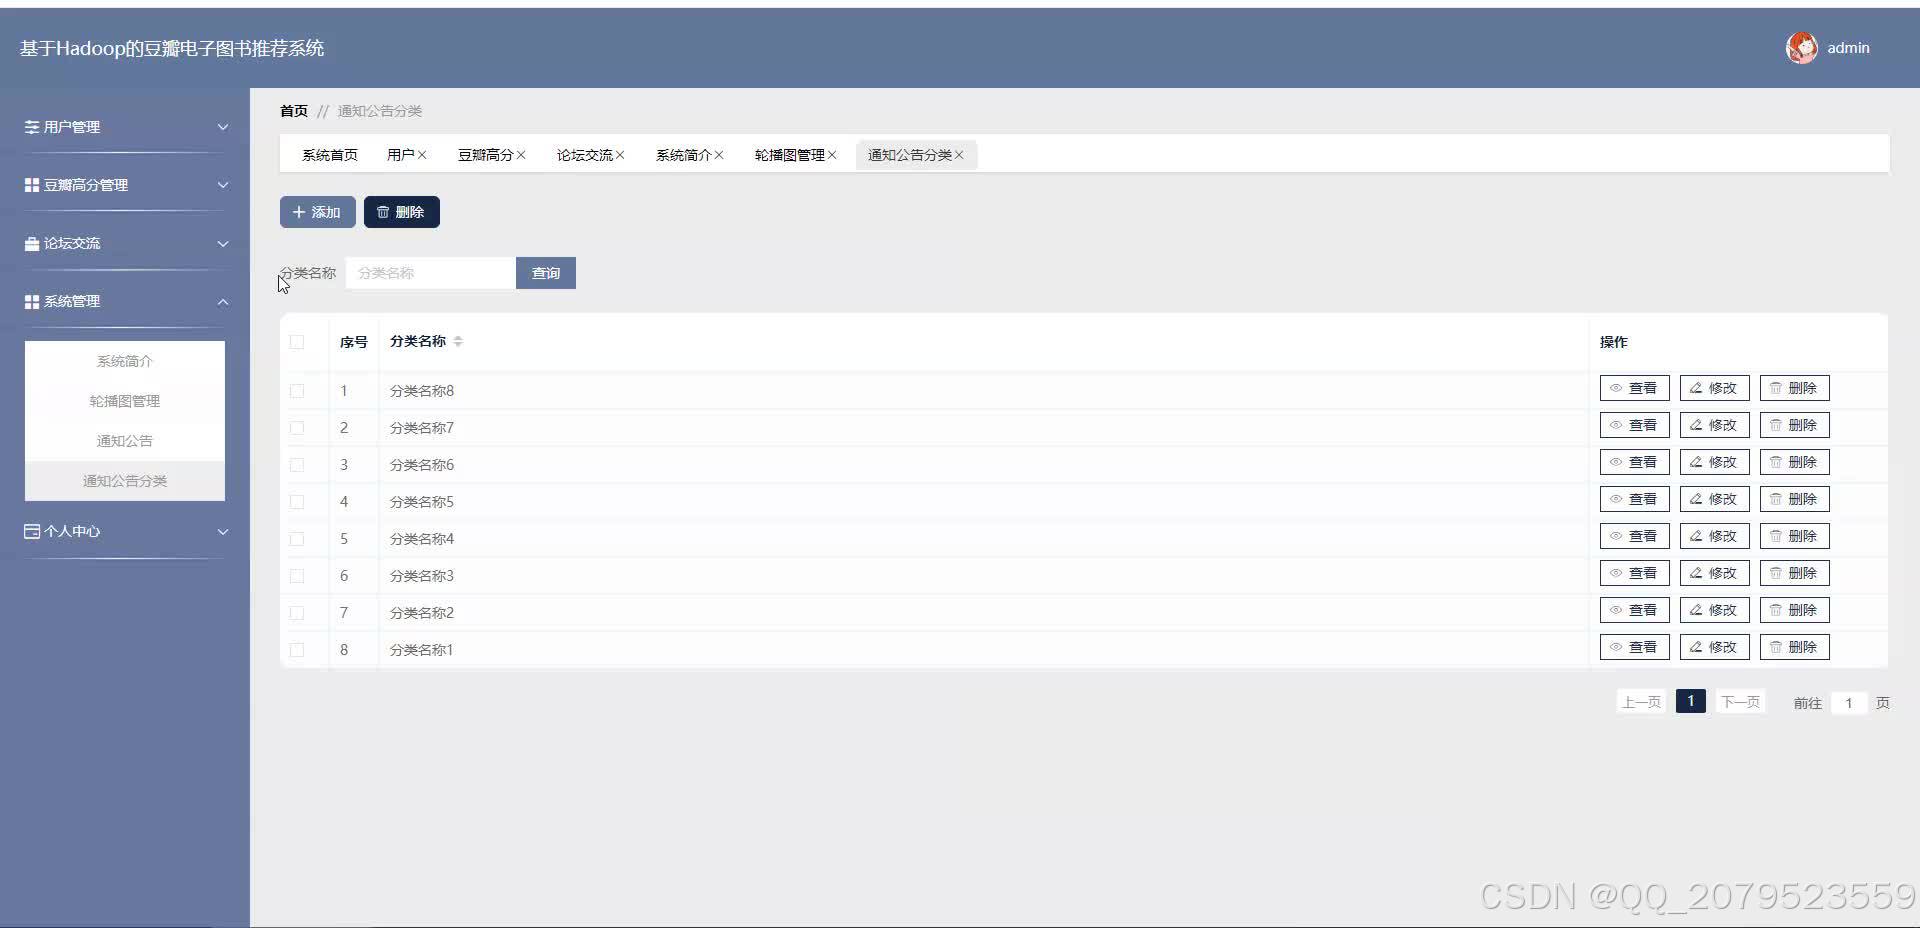
Task: Click the 分类名称 search input field
Action: coord(430,272)
